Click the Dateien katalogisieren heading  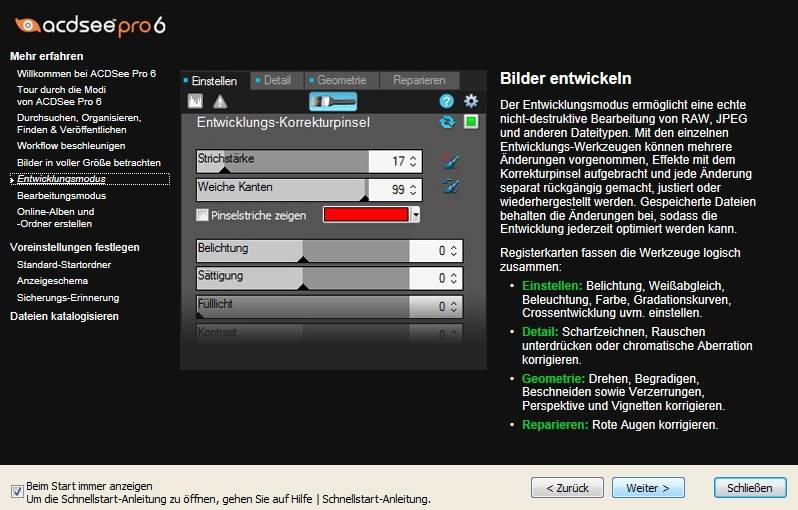pyautogui.click(x=64, y=317)
